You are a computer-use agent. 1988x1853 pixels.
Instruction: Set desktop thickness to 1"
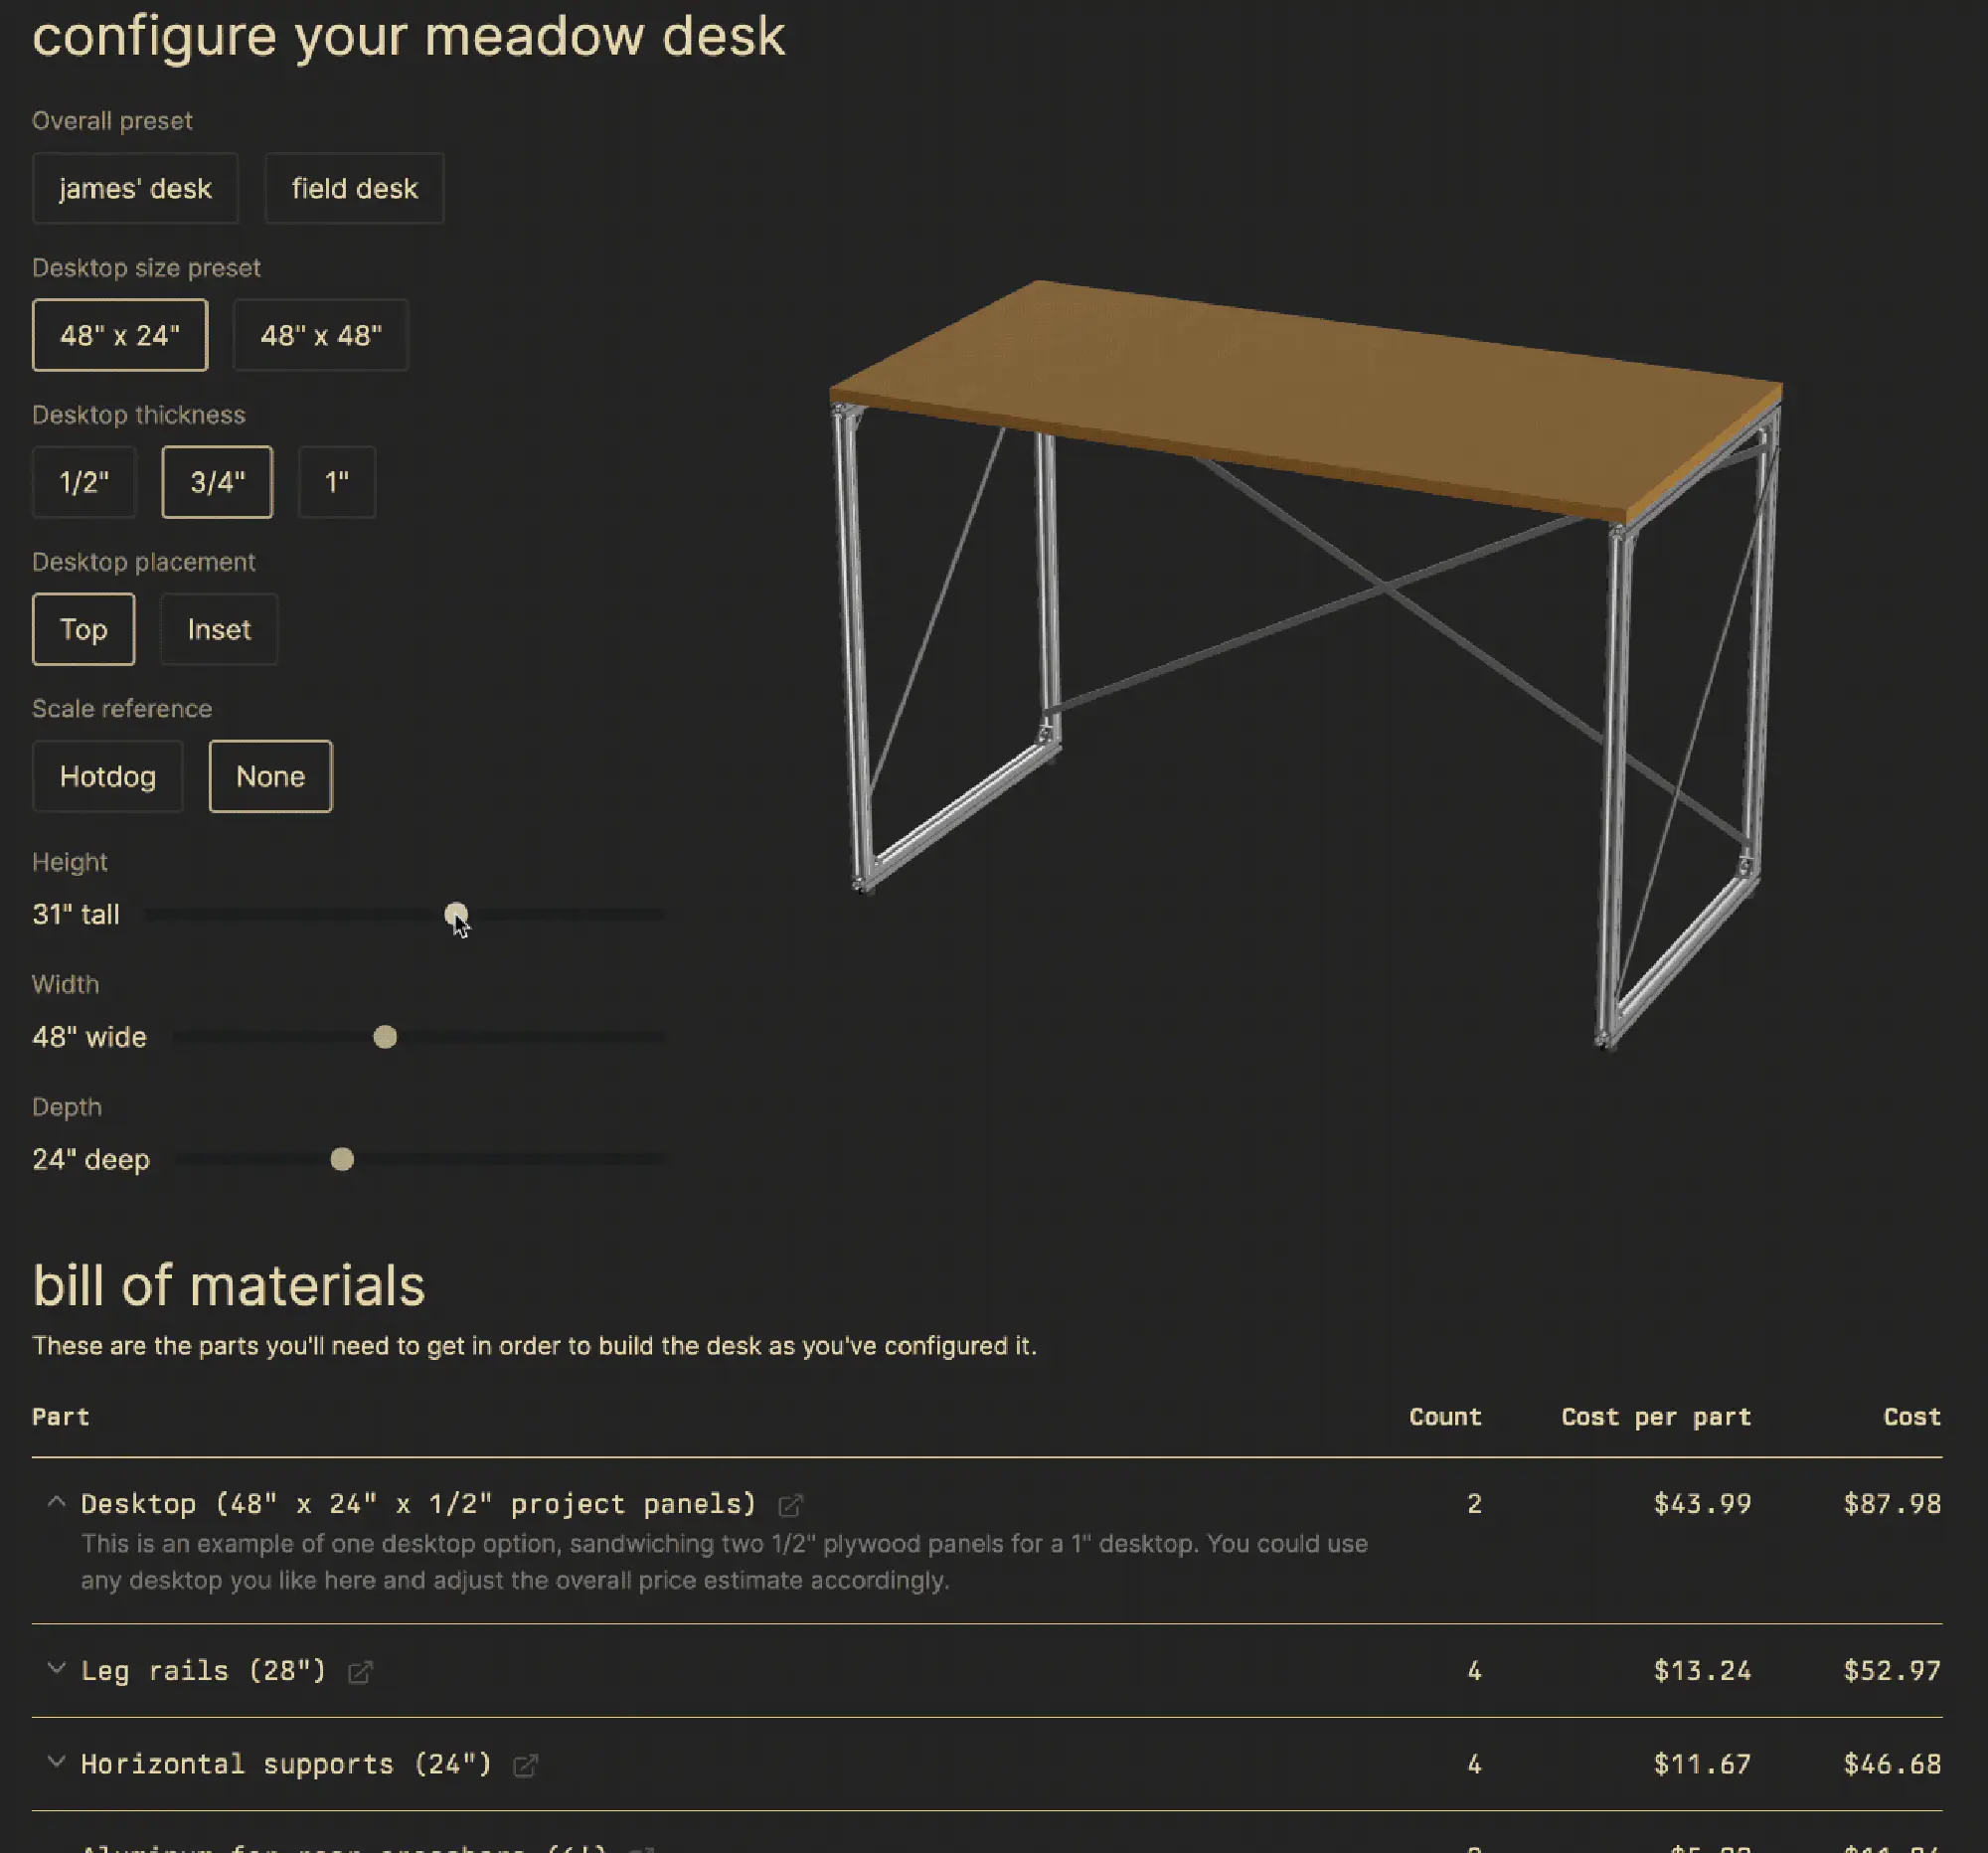pos(336,482)
